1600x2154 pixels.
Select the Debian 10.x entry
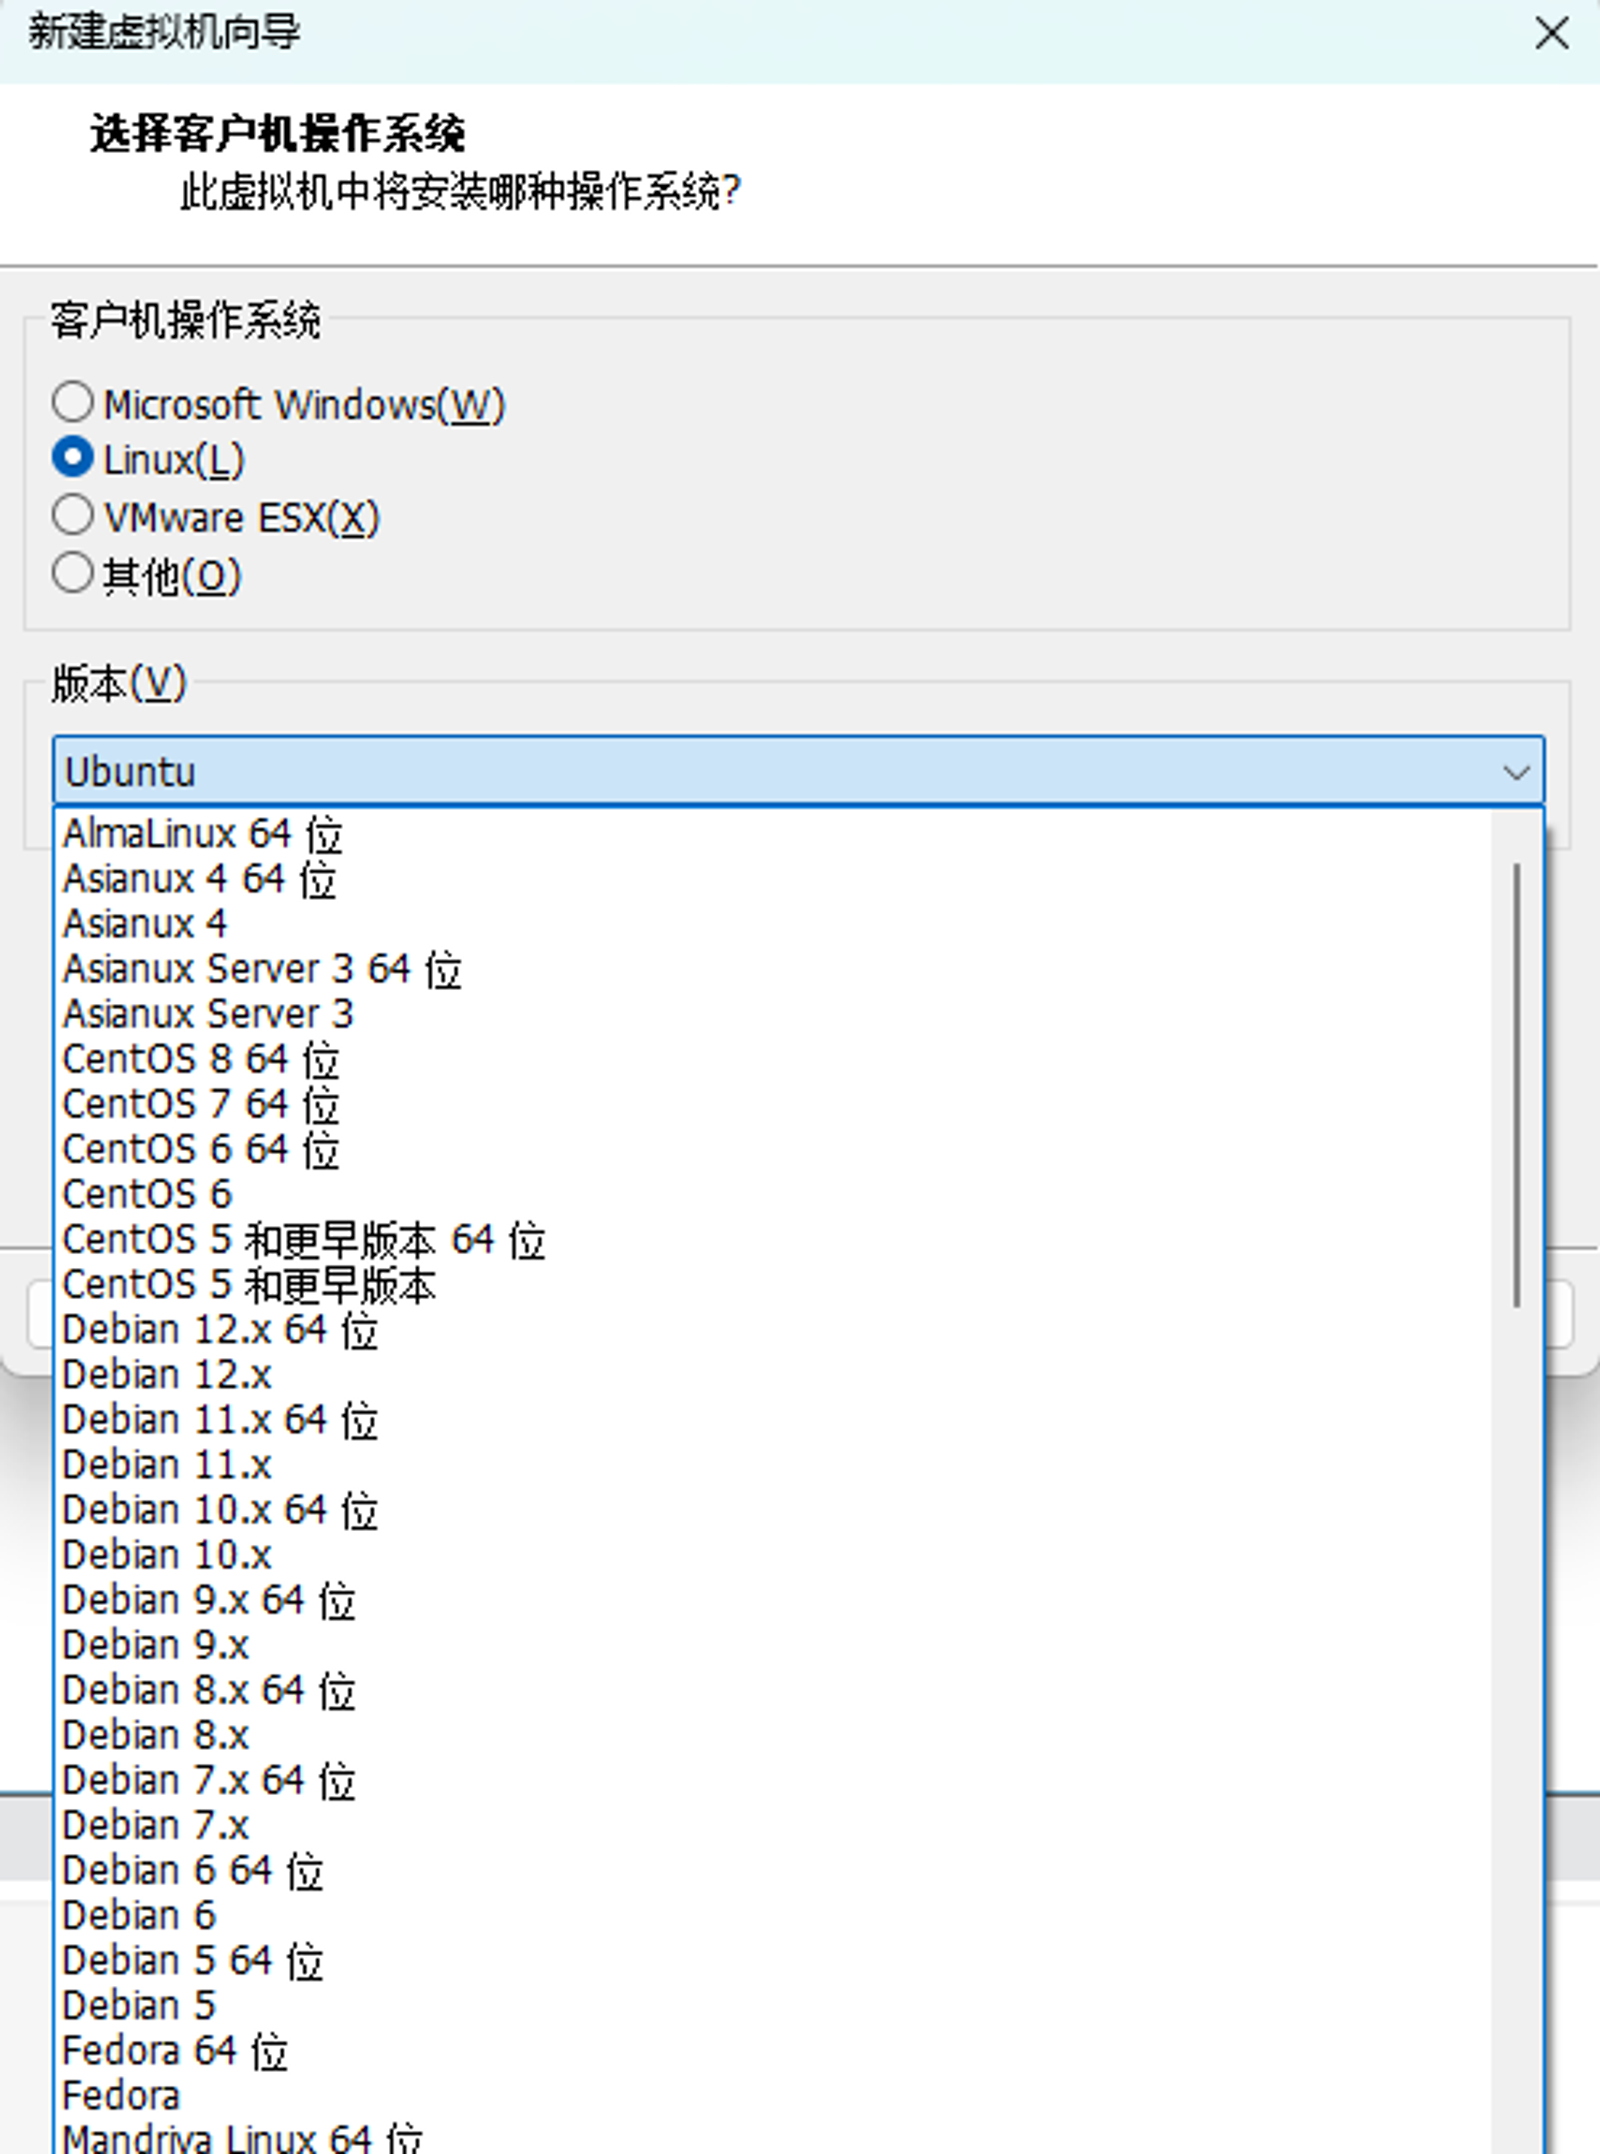coord(772,1555)
